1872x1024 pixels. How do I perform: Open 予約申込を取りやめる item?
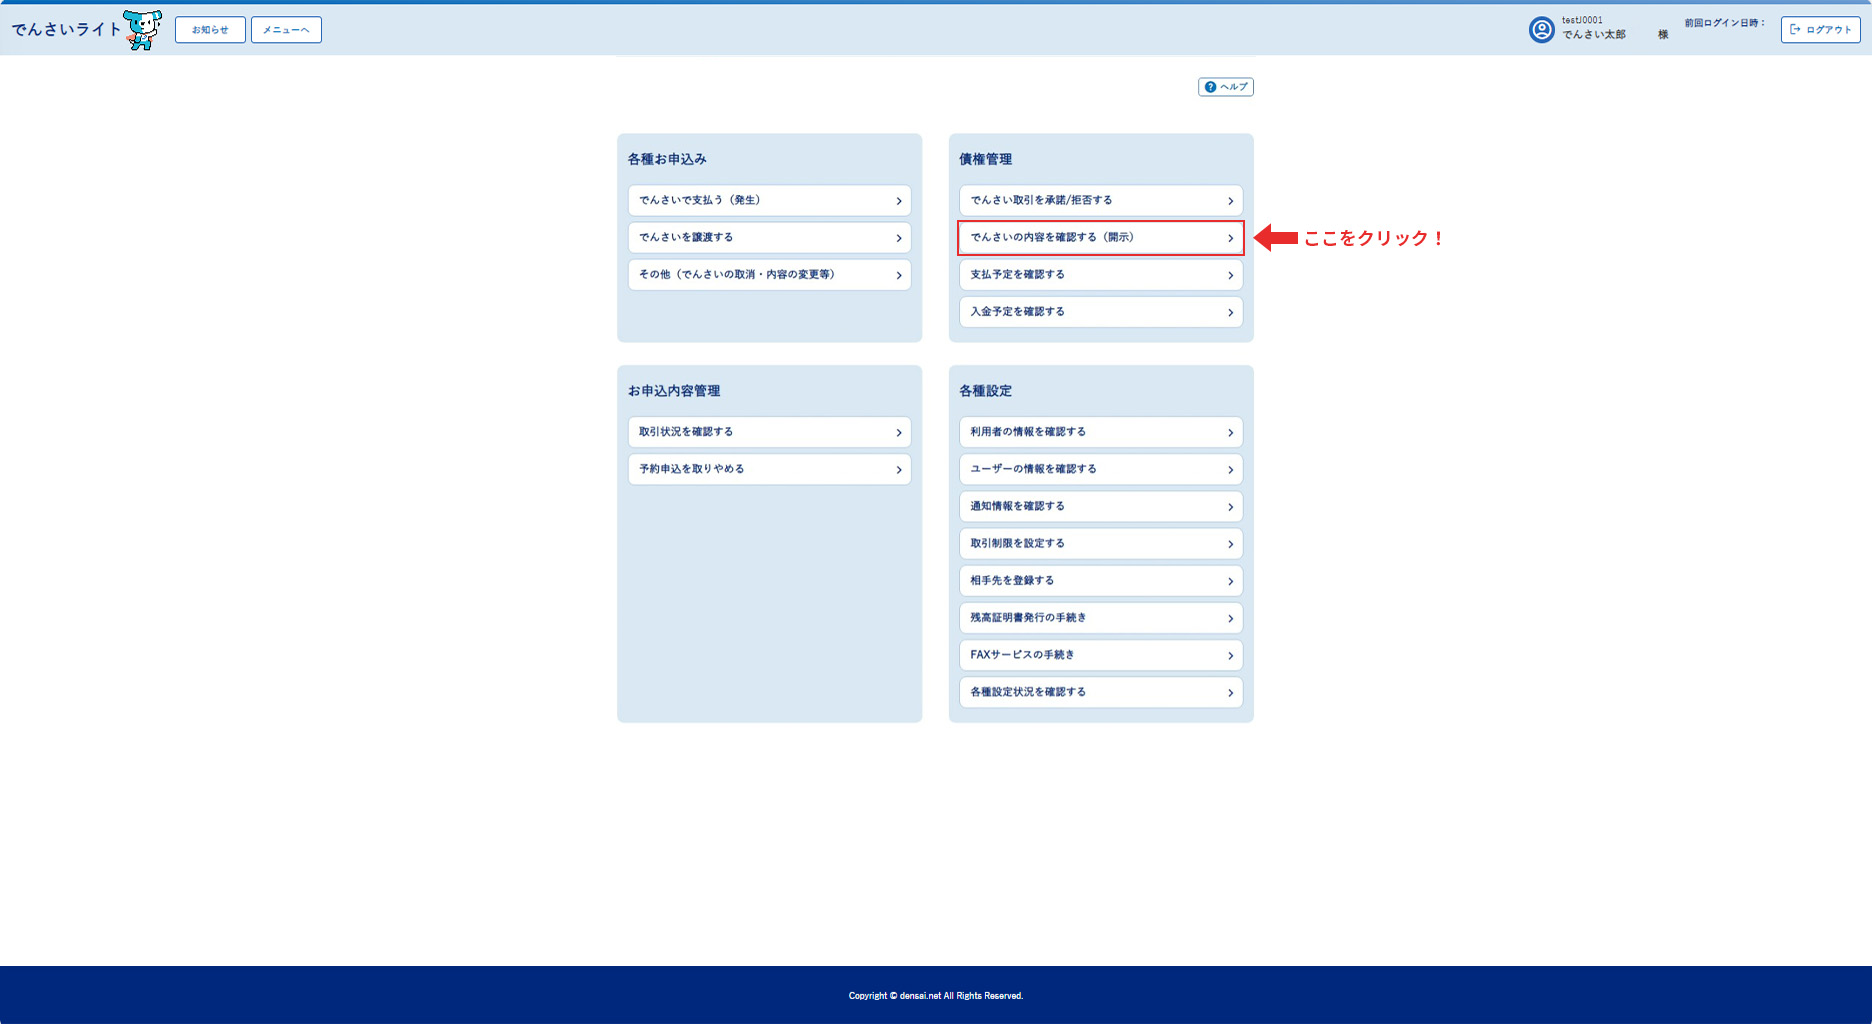click(x=769, y=469)
